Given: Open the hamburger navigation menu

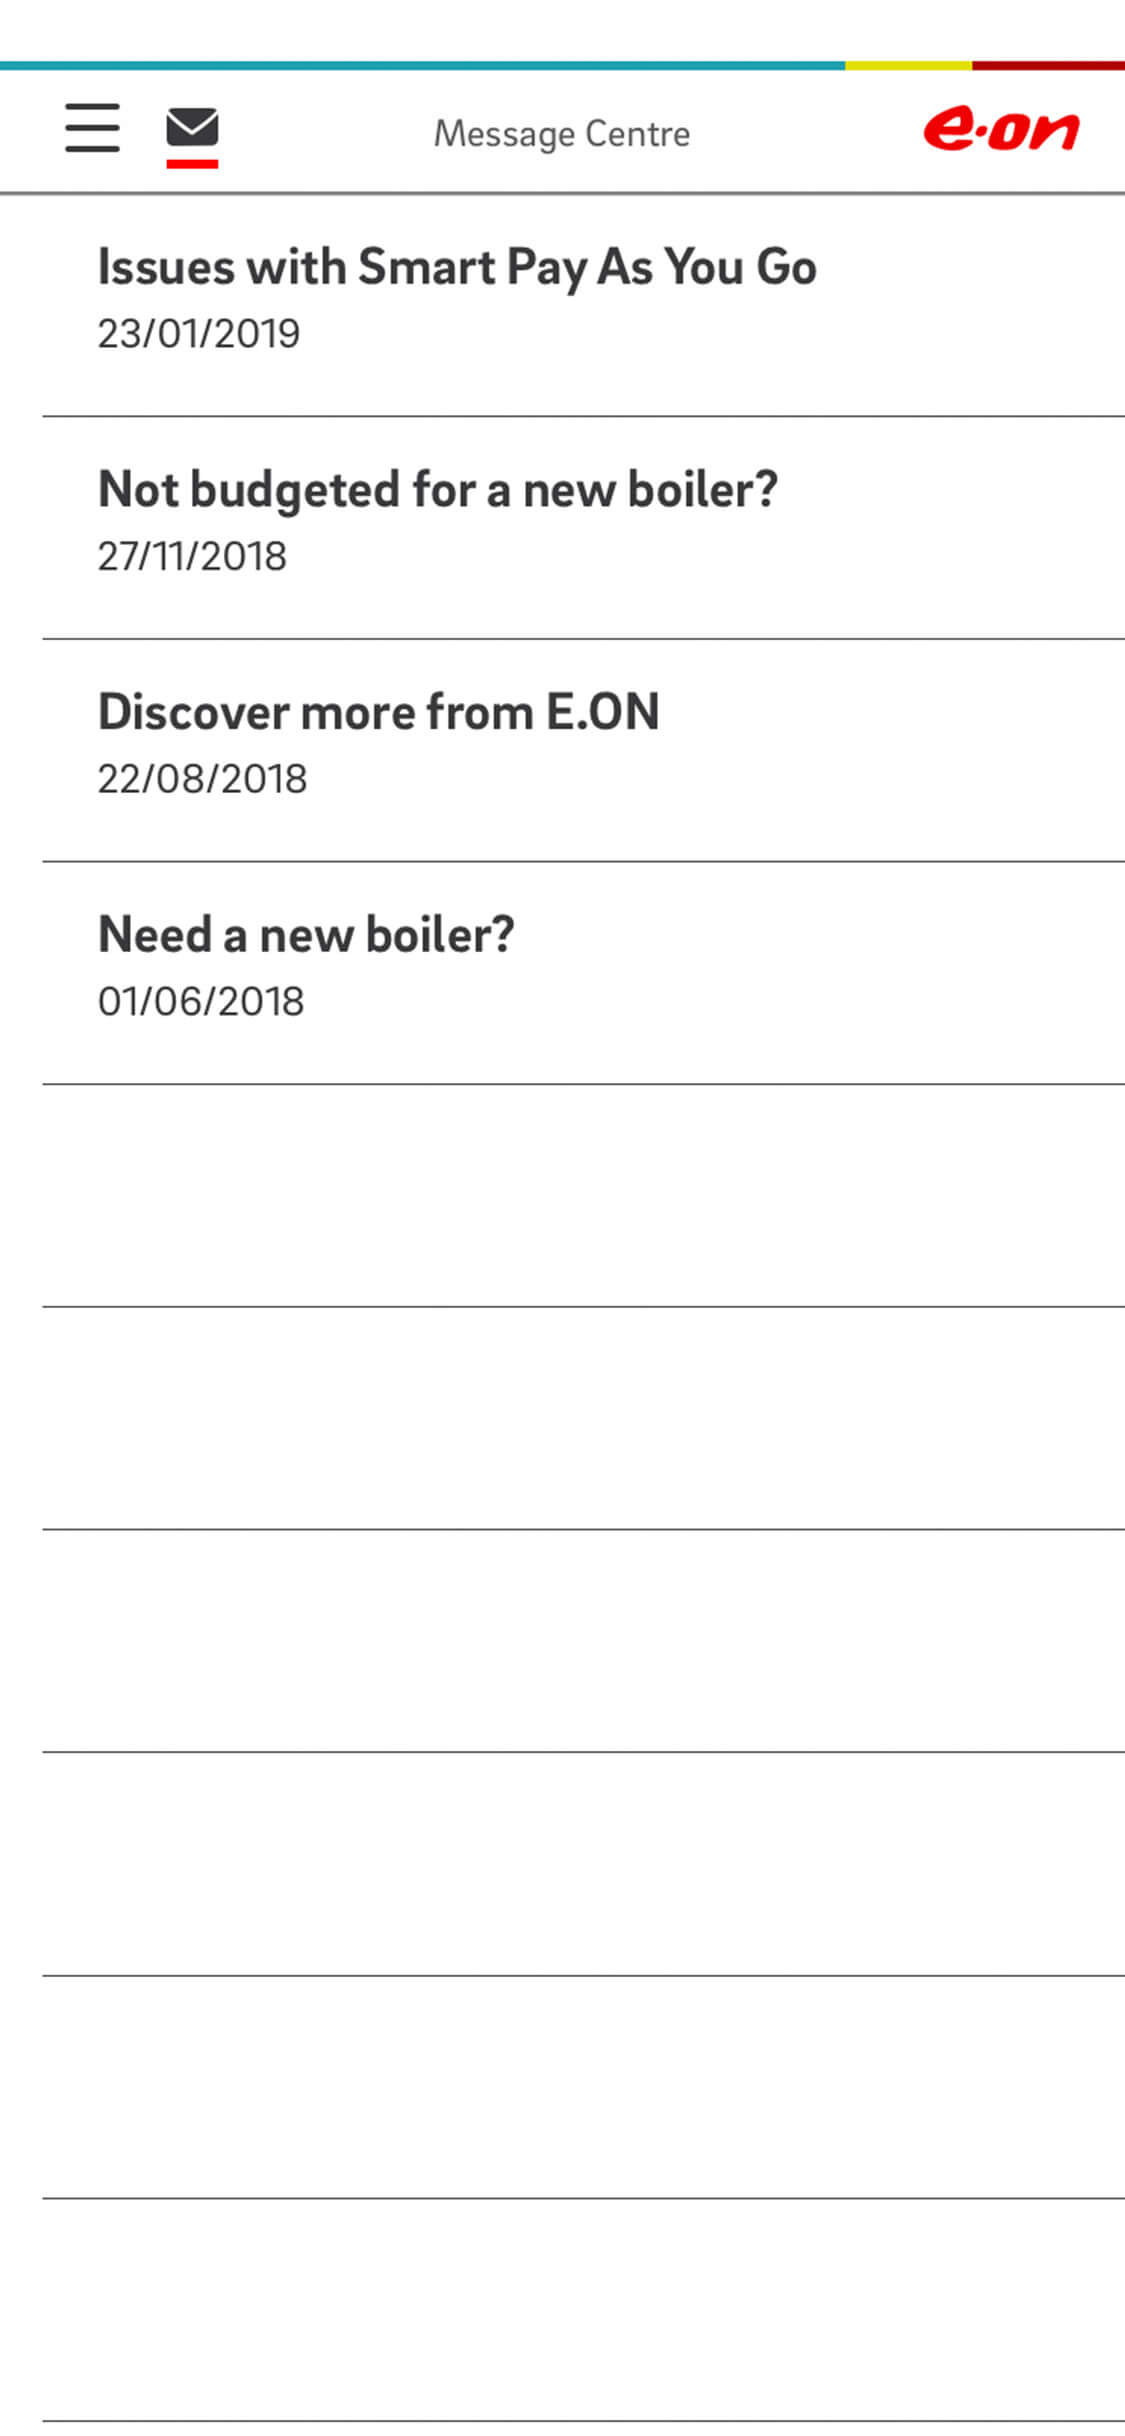Looking at the screenshot, I should point(92,128).
